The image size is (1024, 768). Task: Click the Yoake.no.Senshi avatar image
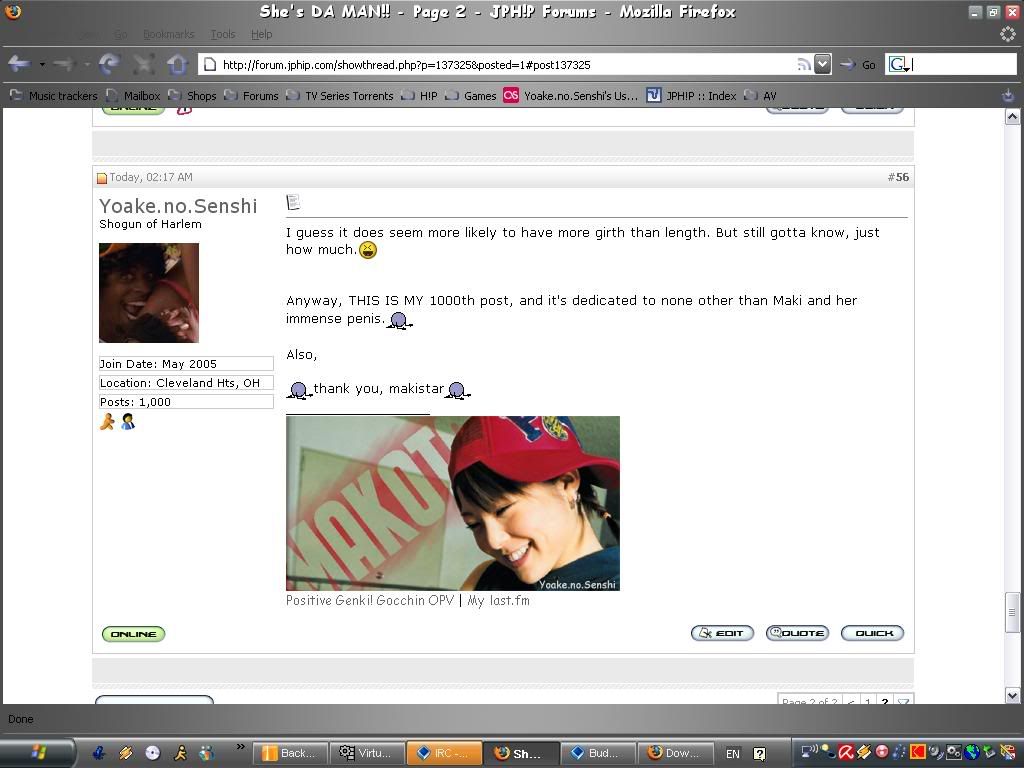(x=149, y=293)
